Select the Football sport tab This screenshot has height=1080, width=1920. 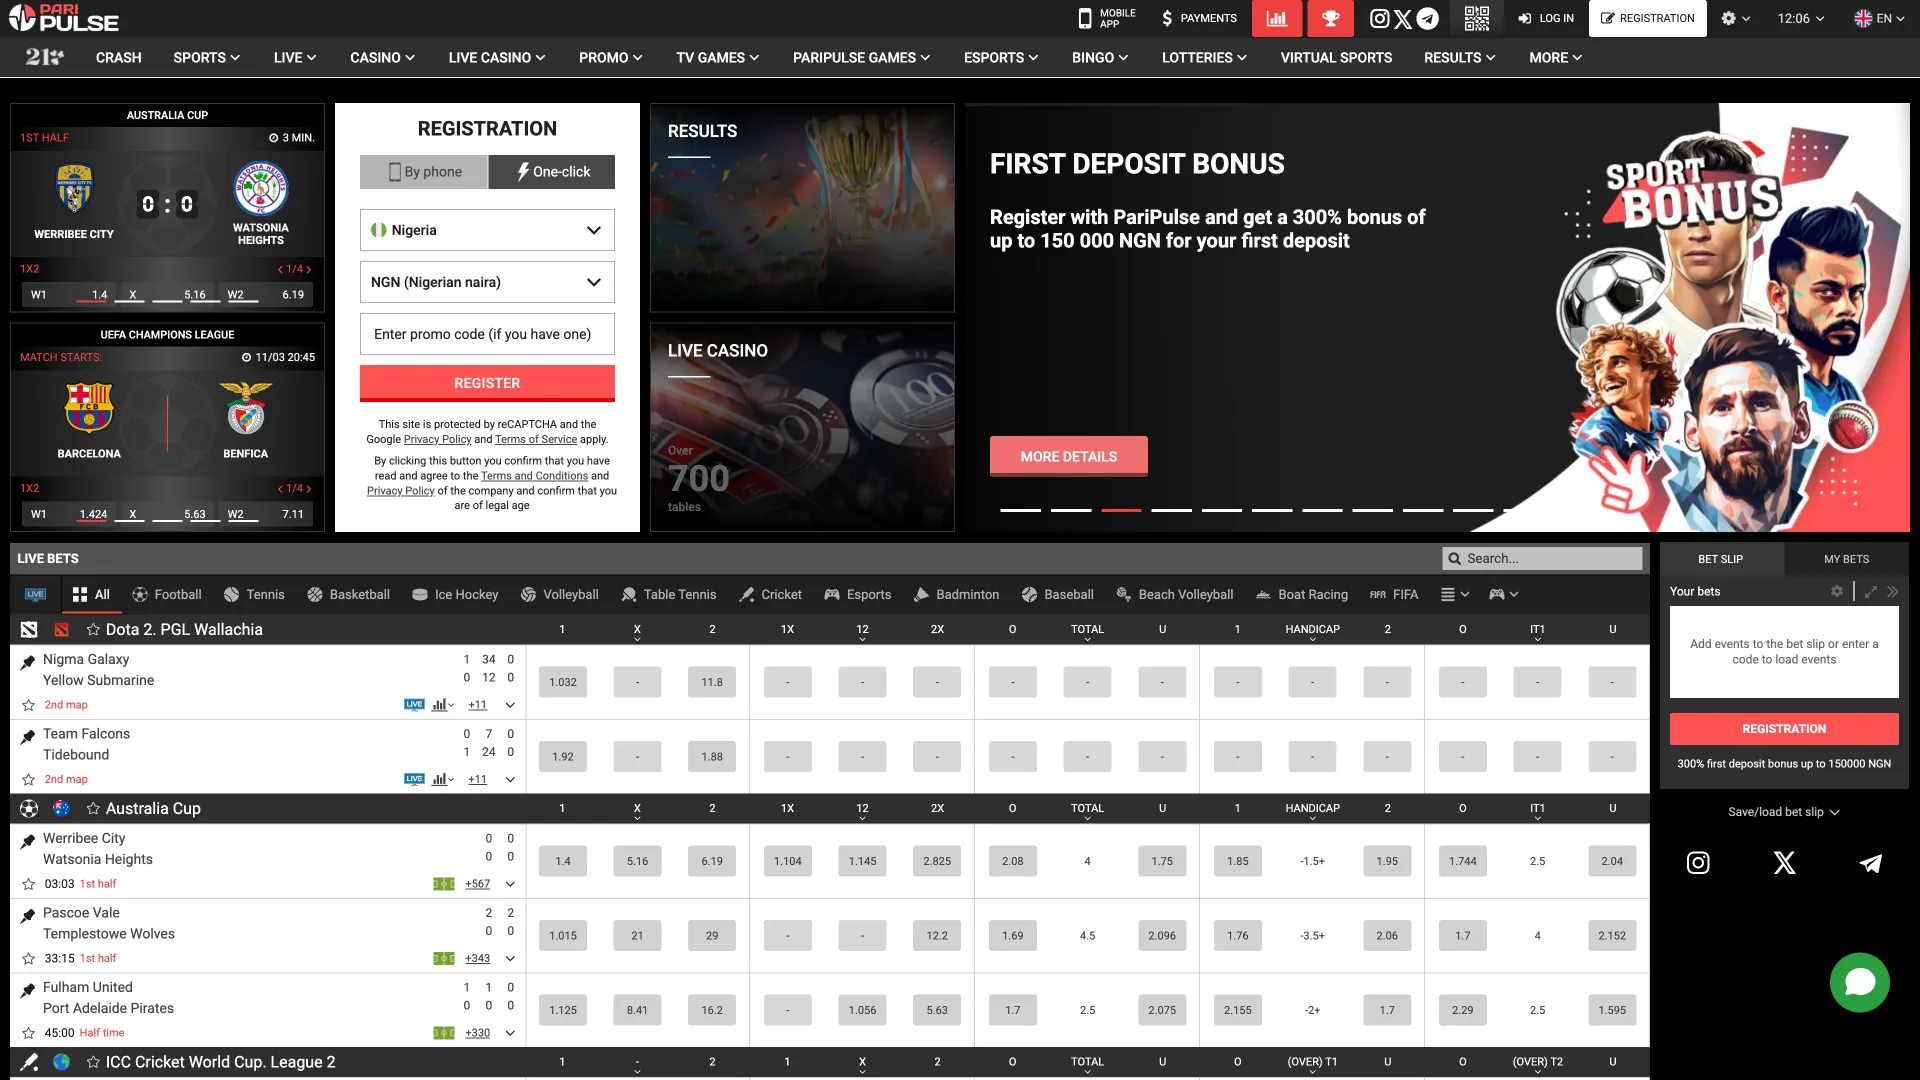[x=167, y=594]
